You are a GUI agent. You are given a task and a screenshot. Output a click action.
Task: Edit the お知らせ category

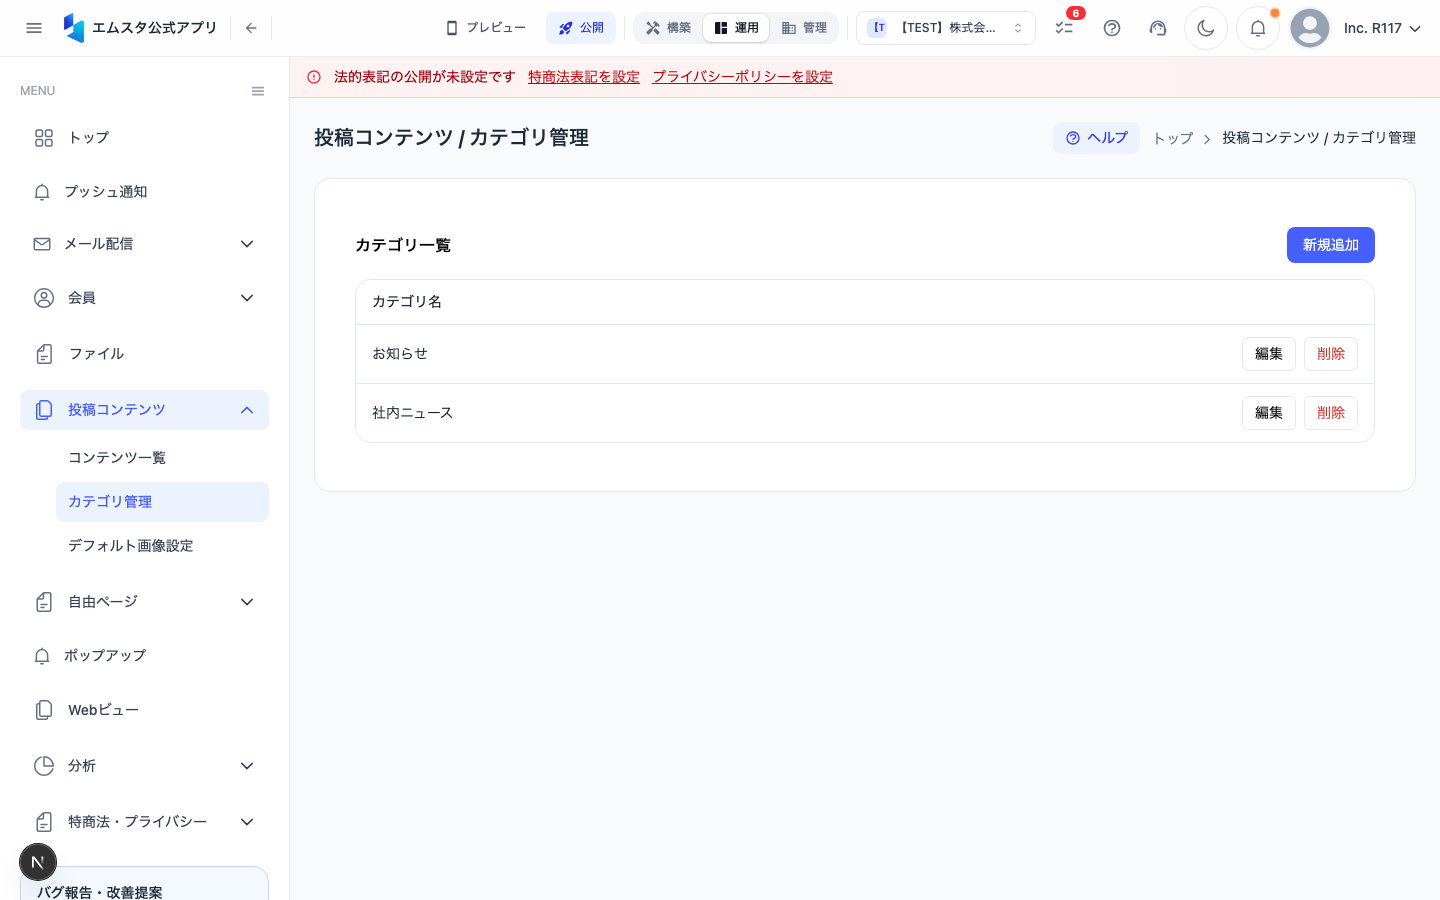tap(1268, 354)
